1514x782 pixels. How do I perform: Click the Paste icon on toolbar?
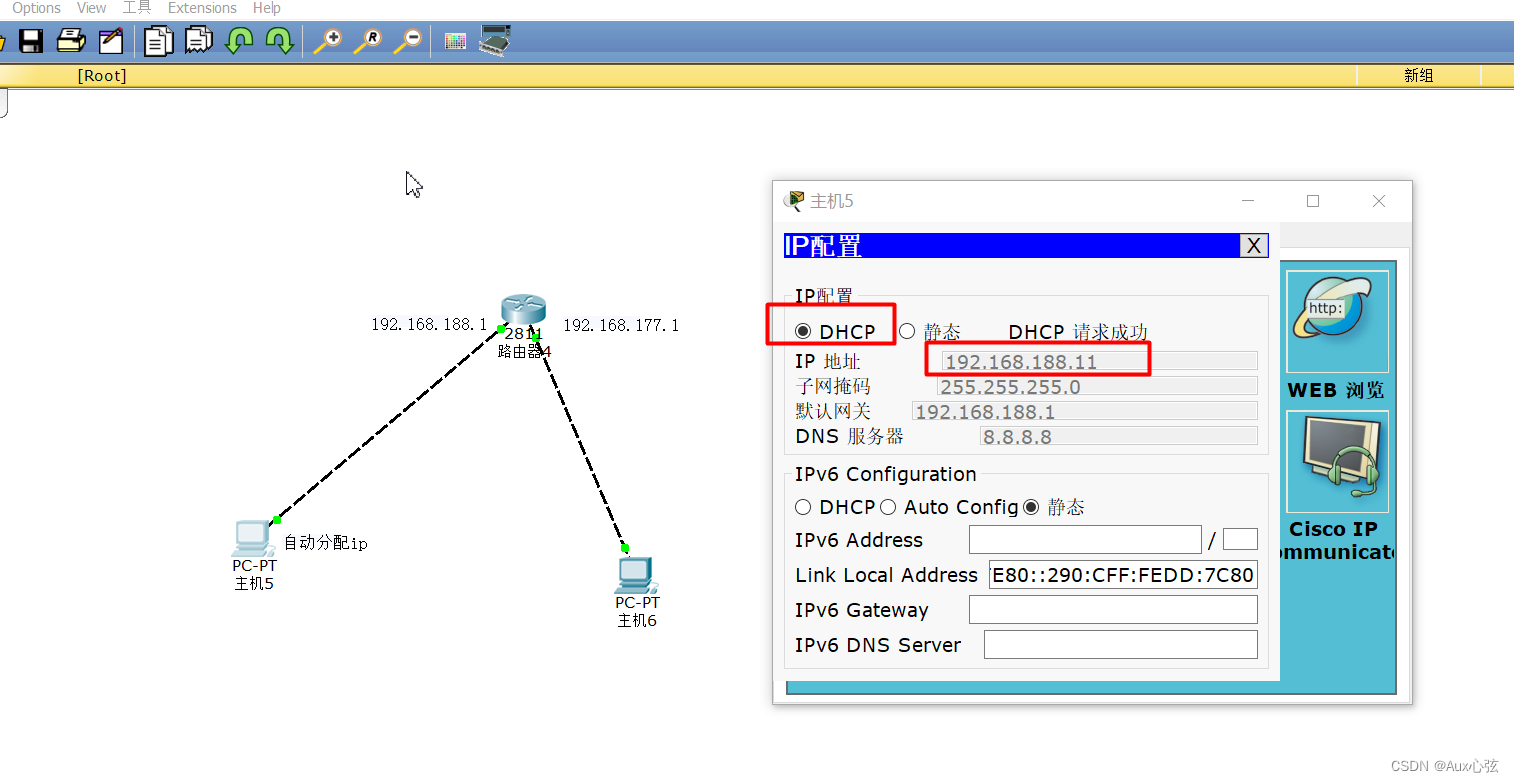(x=197, y=40)
